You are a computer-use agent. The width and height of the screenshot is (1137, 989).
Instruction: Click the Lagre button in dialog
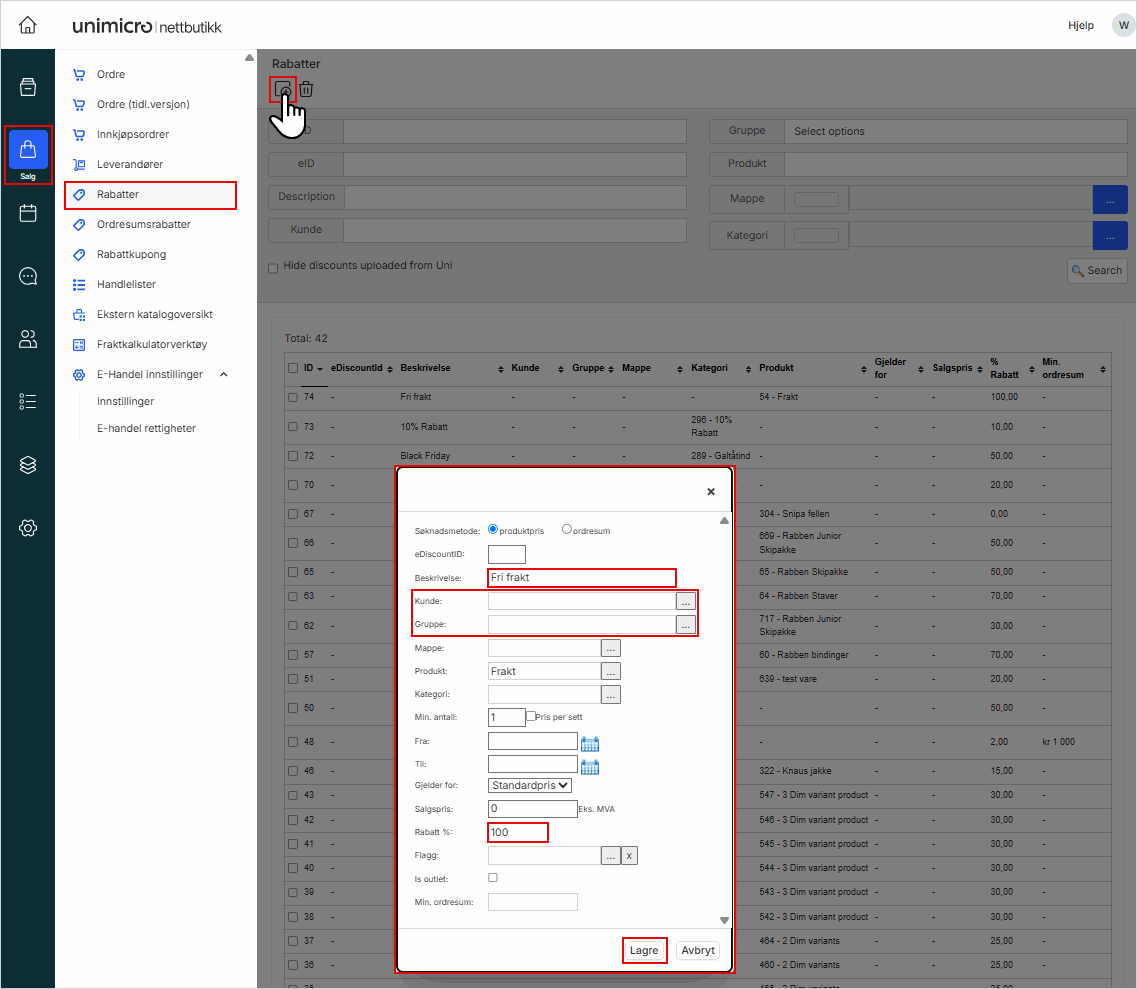644,950
